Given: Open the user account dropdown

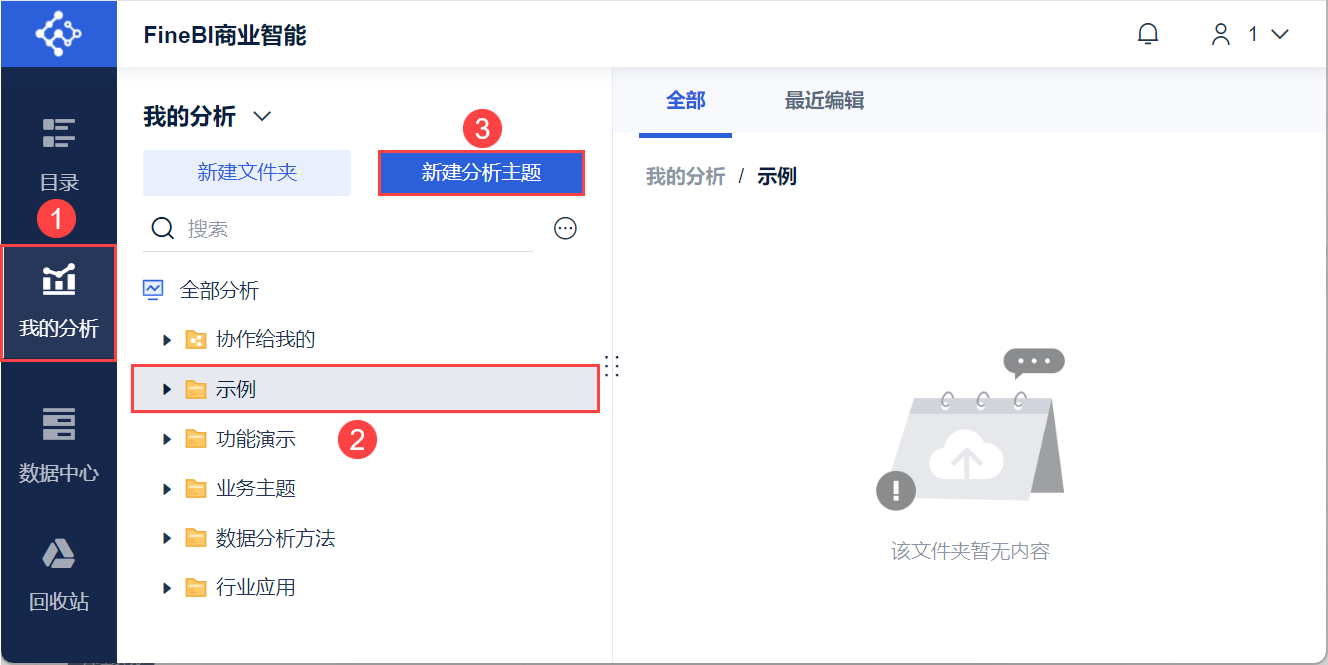Looking at the screenshot, I should click(1250, 34).
